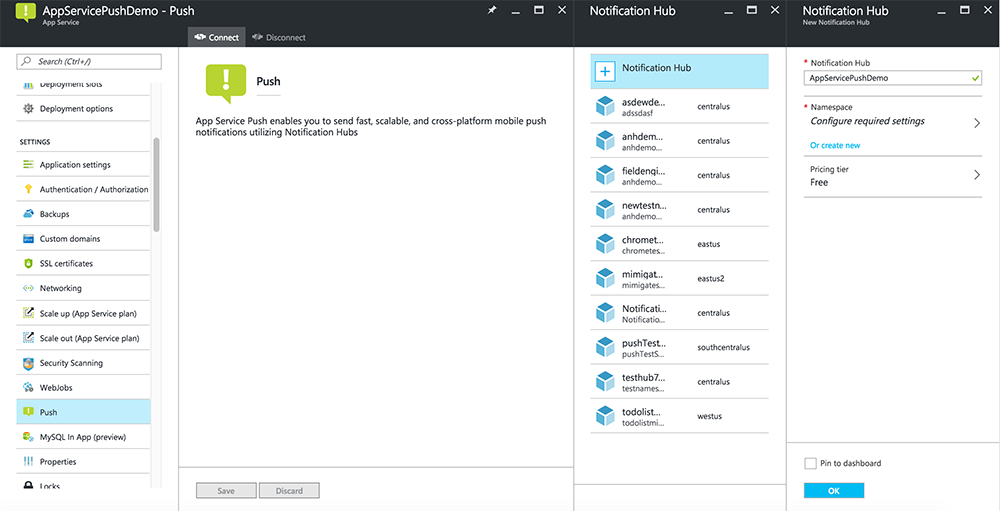1000x511 pixels.
Task: Click Connect in the Push toolbar
Action: 216,38
